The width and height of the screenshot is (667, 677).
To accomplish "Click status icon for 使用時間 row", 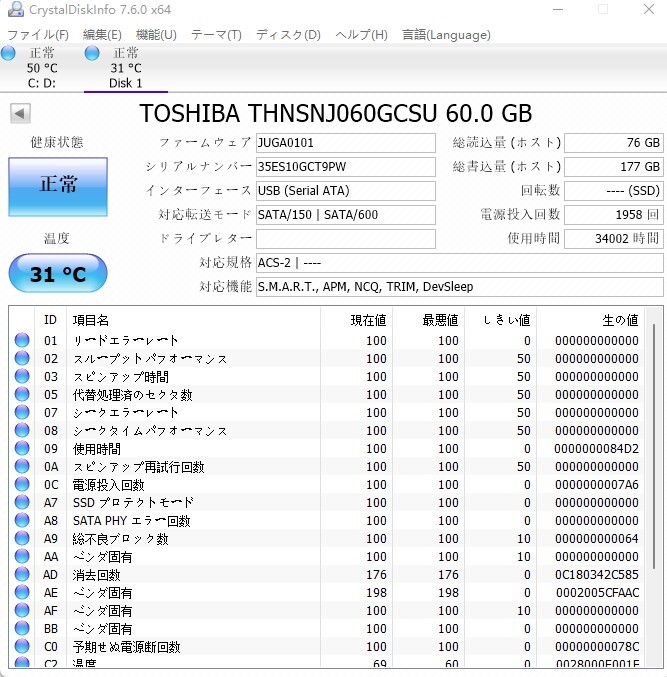I will [x=22, y=449].
